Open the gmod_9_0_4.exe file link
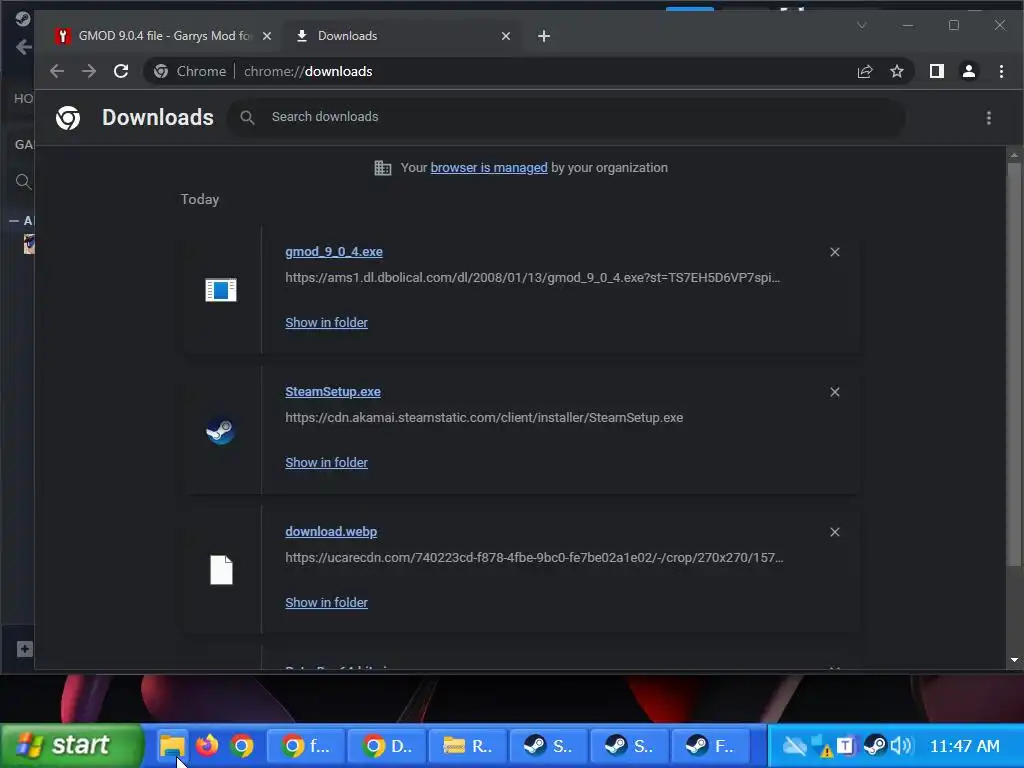 point(334,252)
